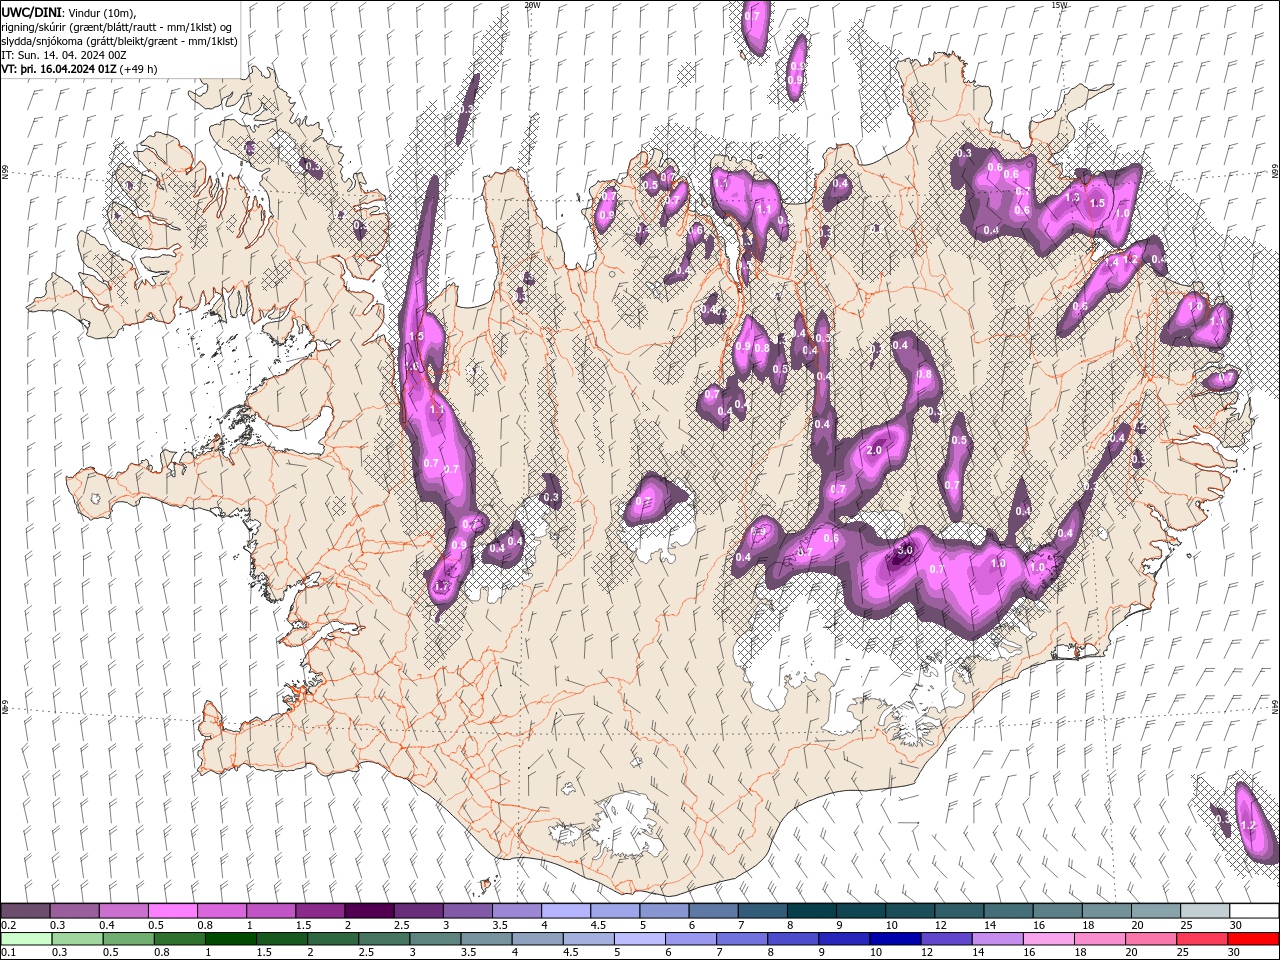
Task: Click snow-scale dark teal swatch between 8 and 9
Action: pos(811,911)
